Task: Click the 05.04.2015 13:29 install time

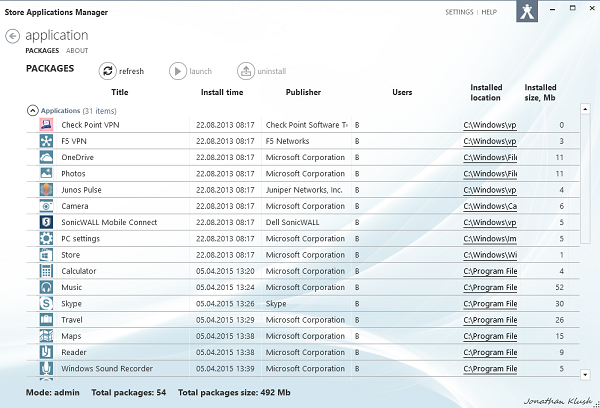Action: 225,320
